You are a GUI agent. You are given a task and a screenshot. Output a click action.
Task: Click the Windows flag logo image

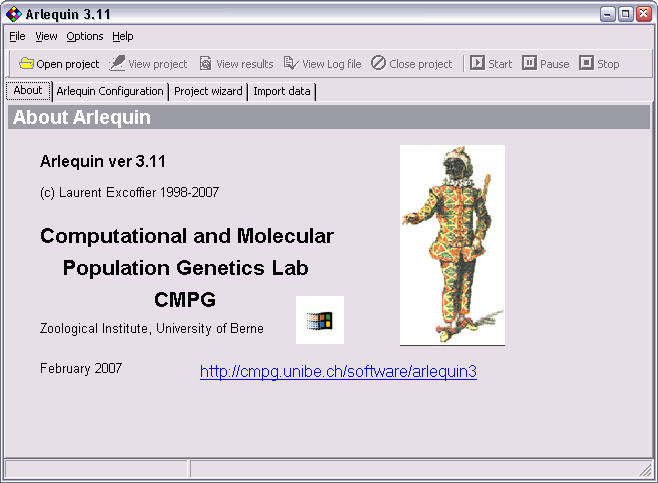pos(320,320)
